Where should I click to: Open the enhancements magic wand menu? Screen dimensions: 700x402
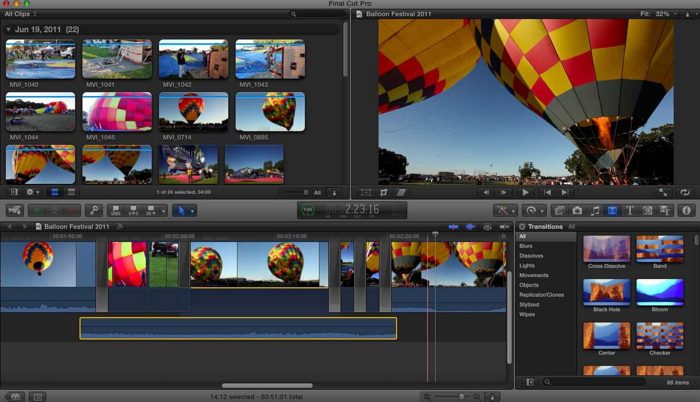click(505, 210)
